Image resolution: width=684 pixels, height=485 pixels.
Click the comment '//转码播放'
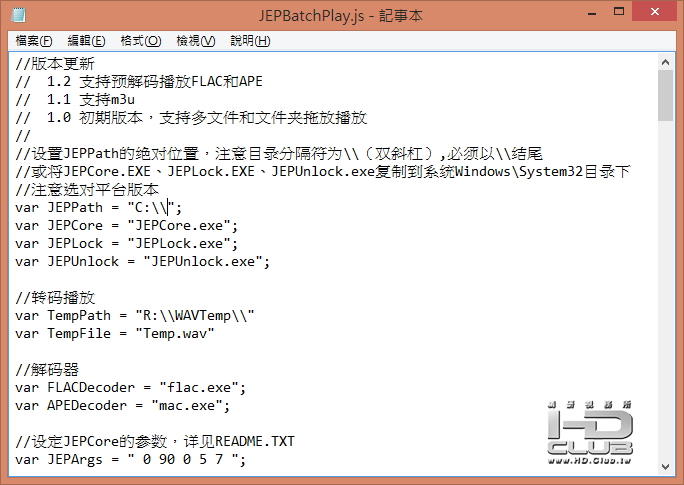55,297
